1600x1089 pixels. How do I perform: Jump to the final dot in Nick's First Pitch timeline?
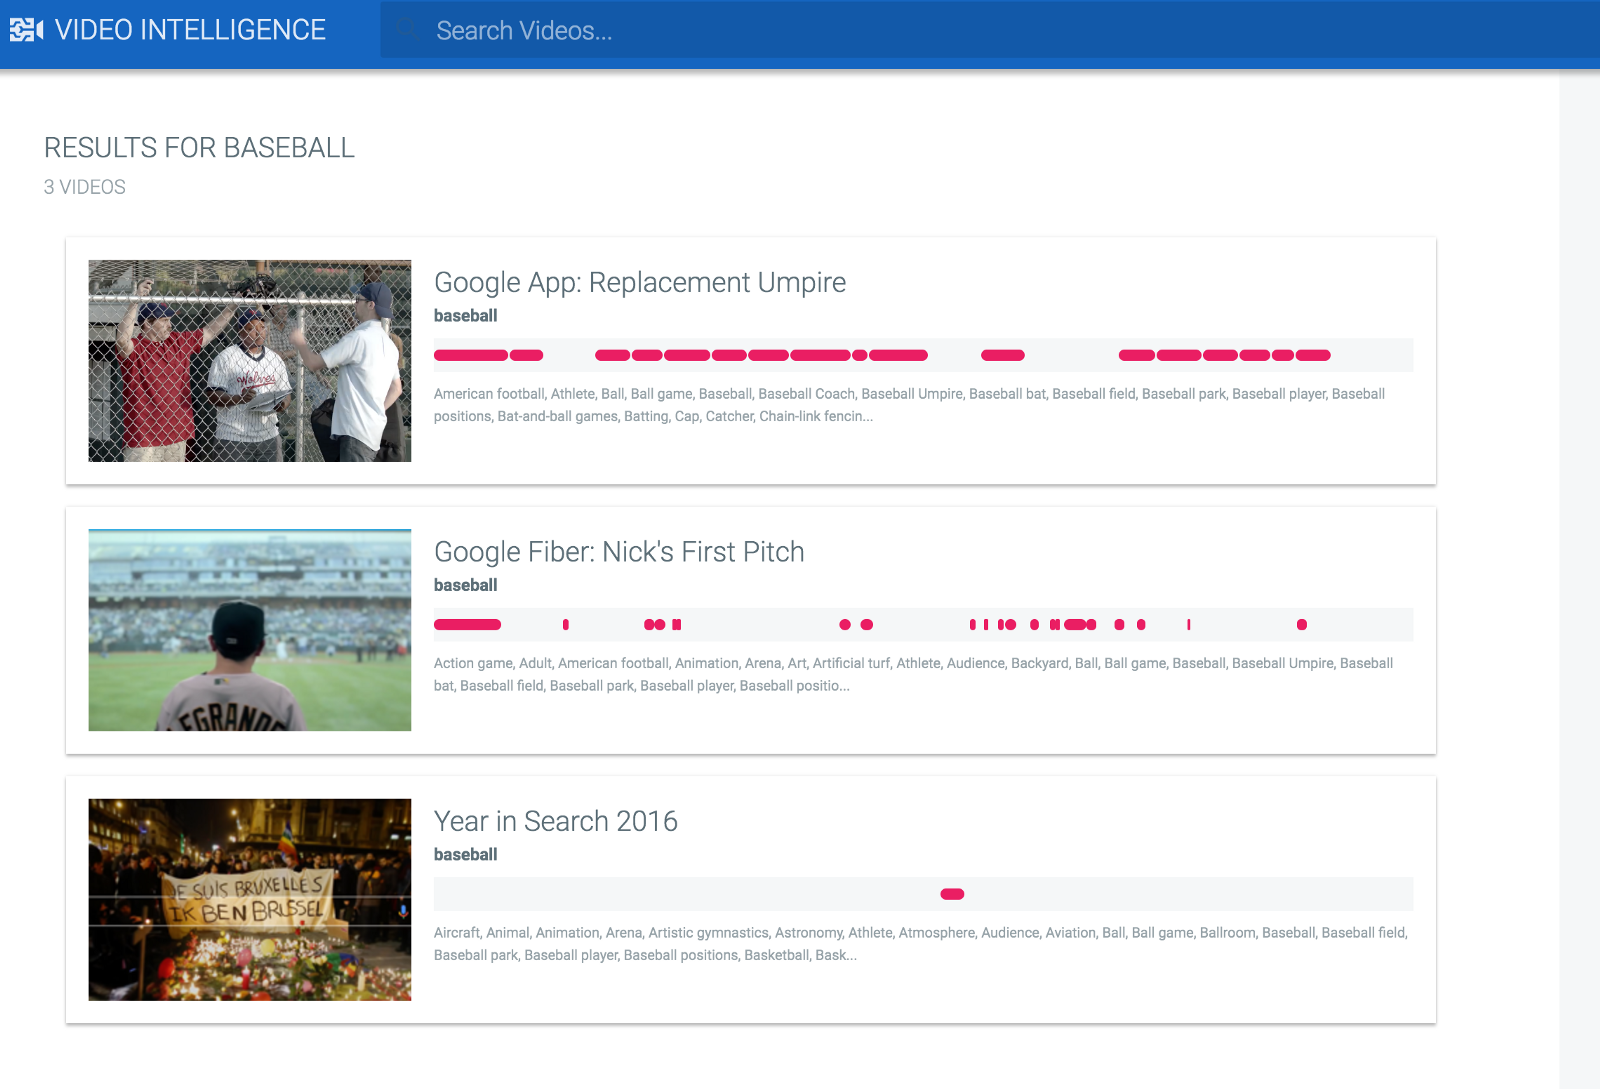point(1301,625)
